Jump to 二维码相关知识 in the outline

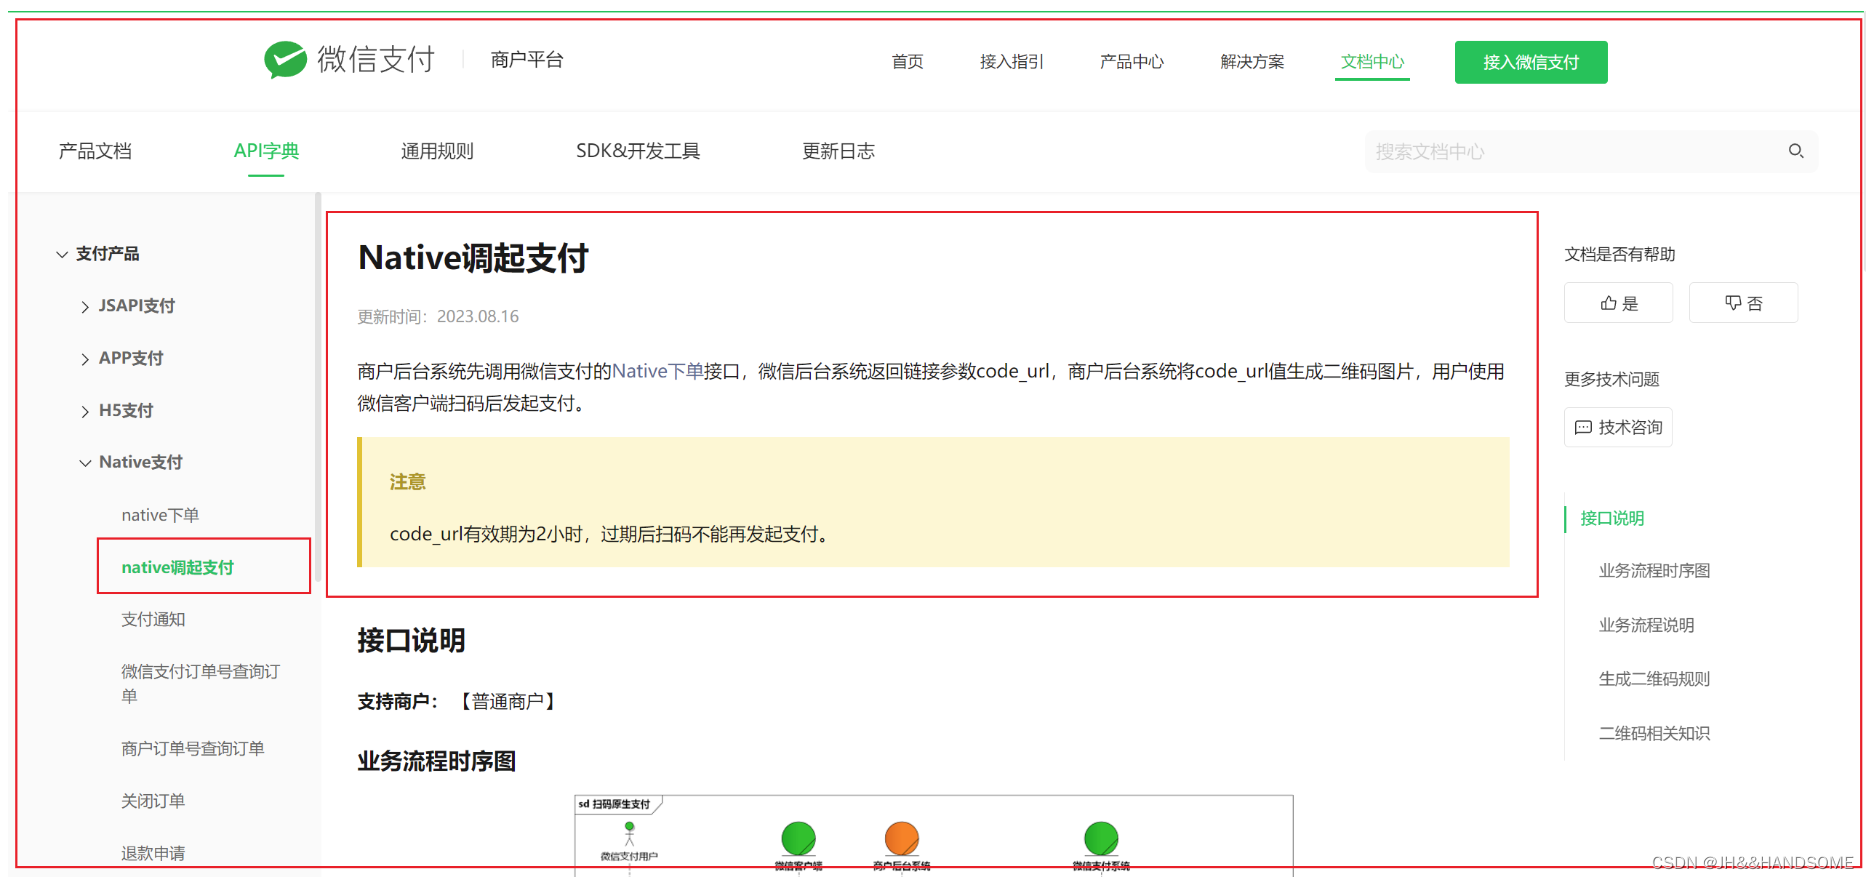click(x=1654, y=733)
